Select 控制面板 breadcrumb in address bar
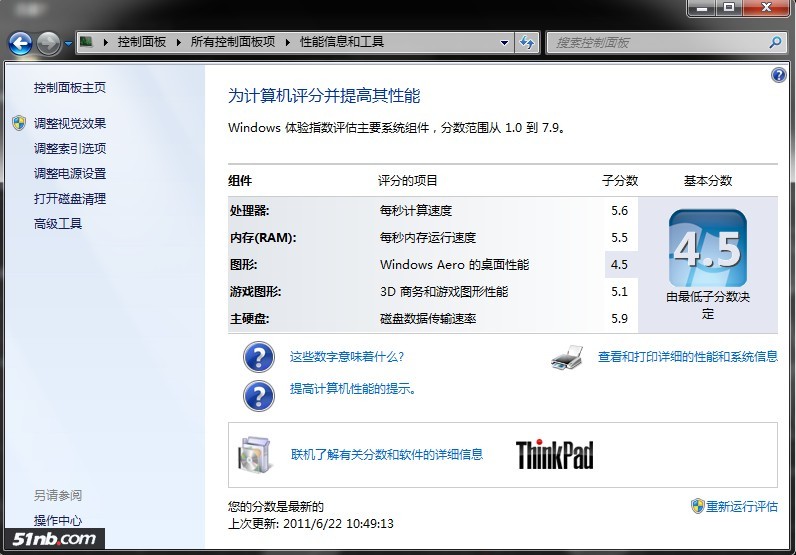 tap(142, 42)
